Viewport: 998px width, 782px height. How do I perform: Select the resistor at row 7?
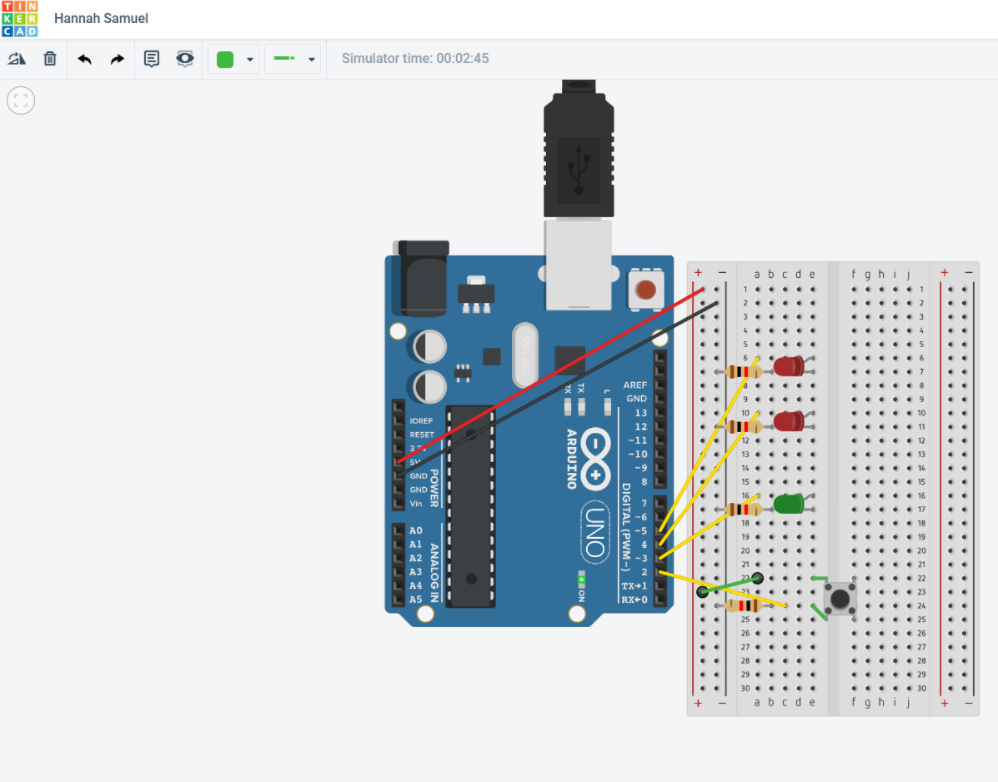pyautogui.click(x=743, y=372)
